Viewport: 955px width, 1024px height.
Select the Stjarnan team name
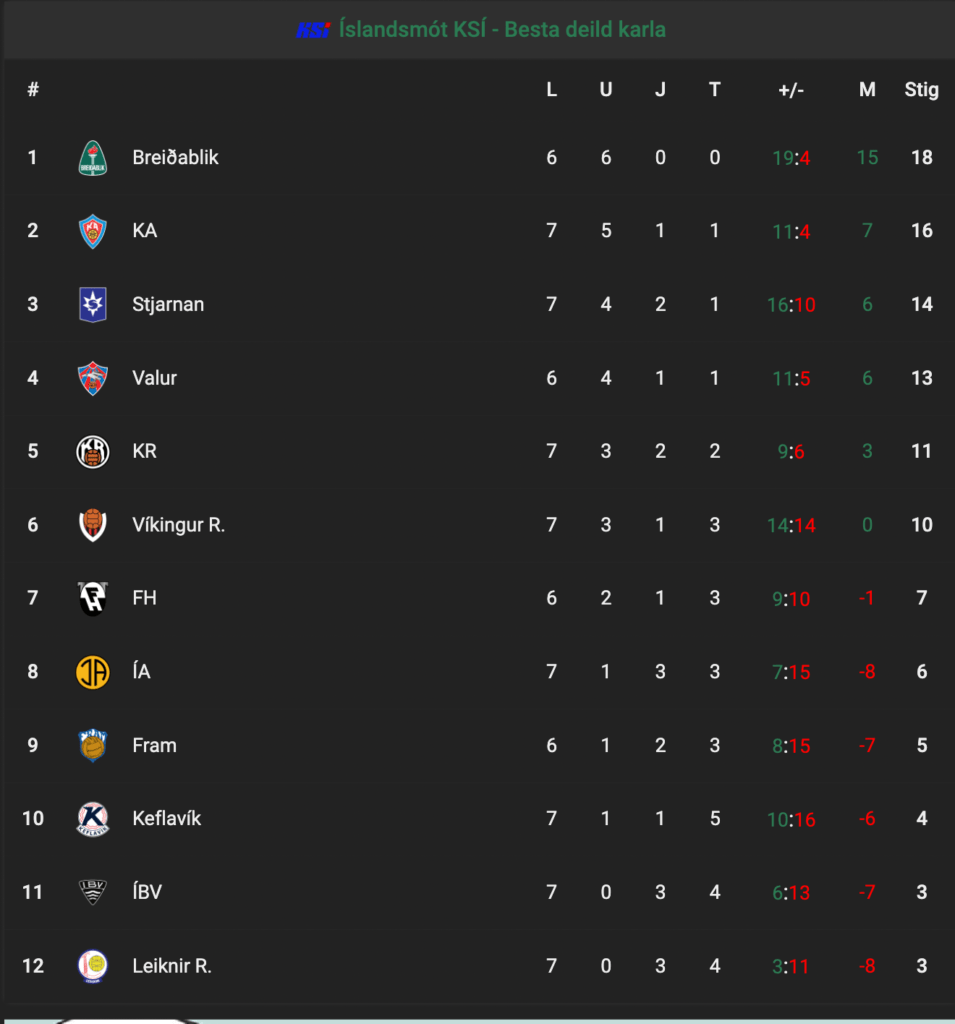[168, 304]
